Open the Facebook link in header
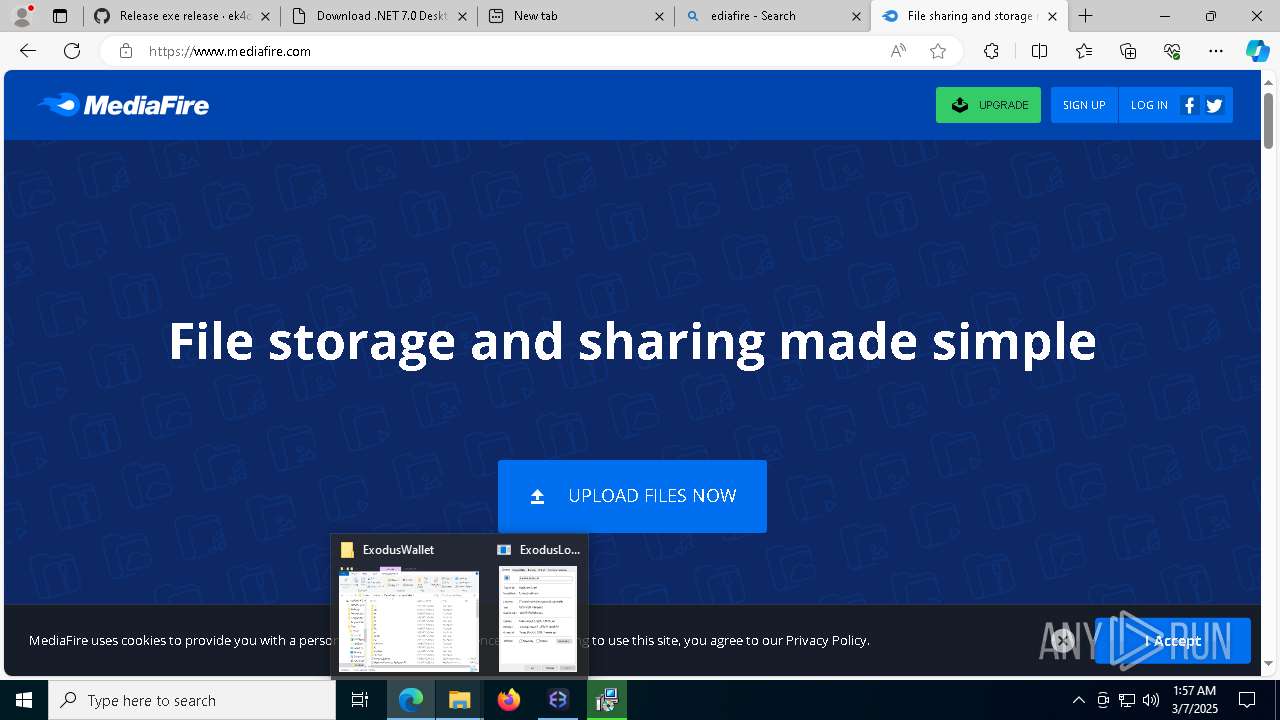 1189,105
